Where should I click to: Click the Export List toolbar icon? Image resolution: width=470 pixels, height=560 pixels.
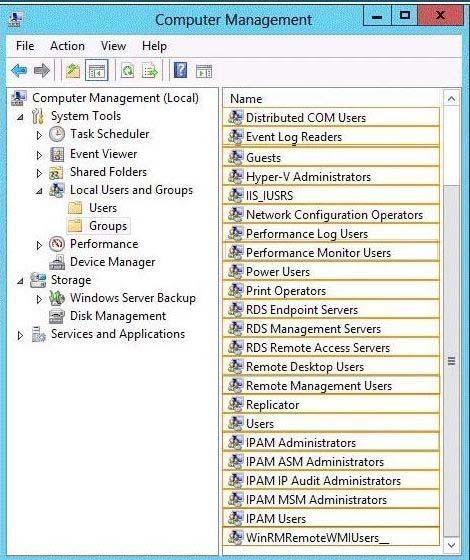pos(150,70)
